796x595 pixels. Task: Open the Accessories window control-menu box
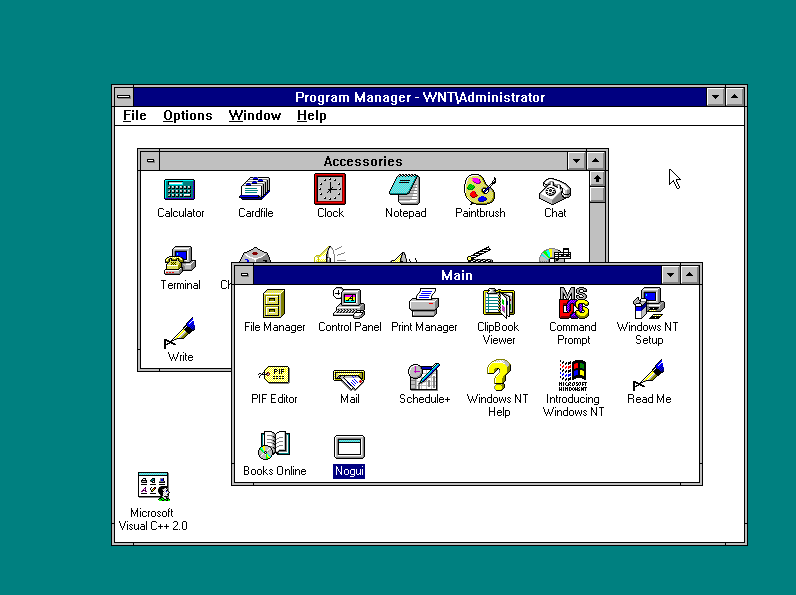150,160
